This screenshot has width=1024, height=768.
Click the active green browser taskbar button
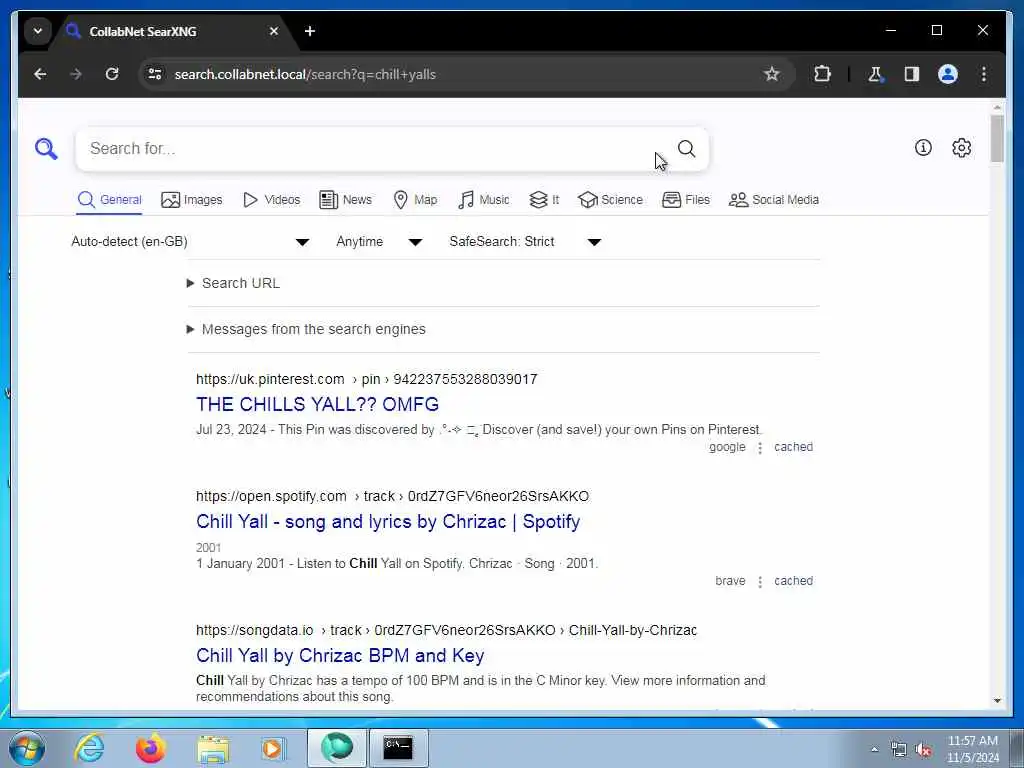pos(337,748)
